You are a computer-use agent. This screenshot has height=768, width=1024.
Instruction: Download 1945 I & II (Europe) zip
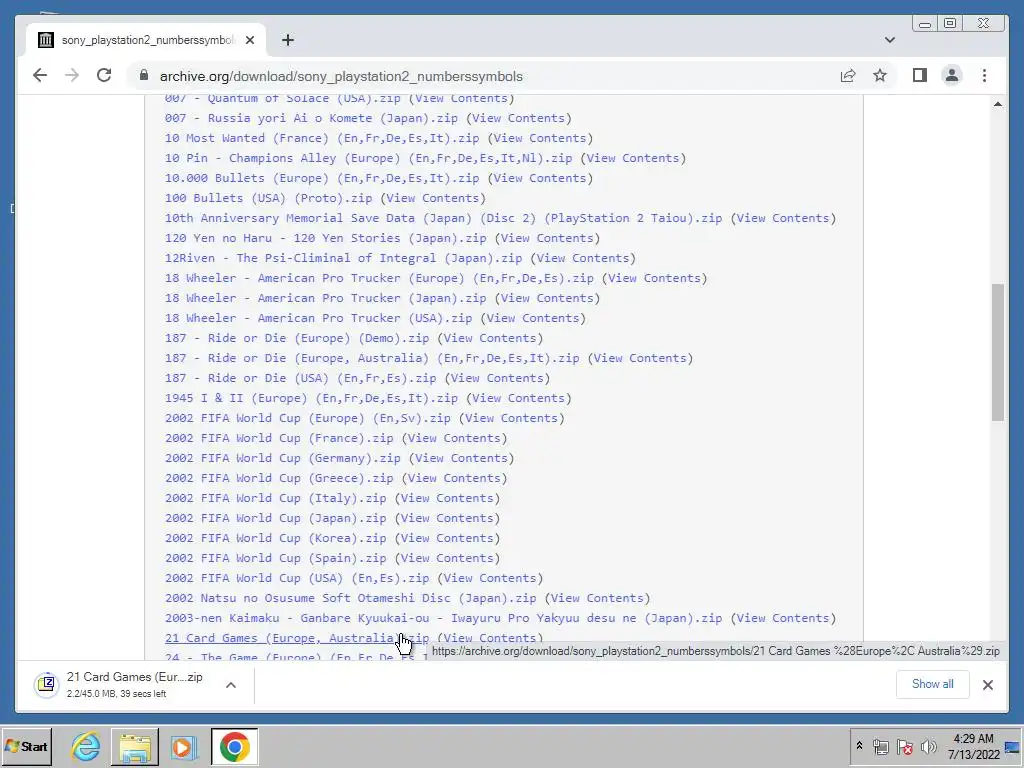(x=311, y=398)
